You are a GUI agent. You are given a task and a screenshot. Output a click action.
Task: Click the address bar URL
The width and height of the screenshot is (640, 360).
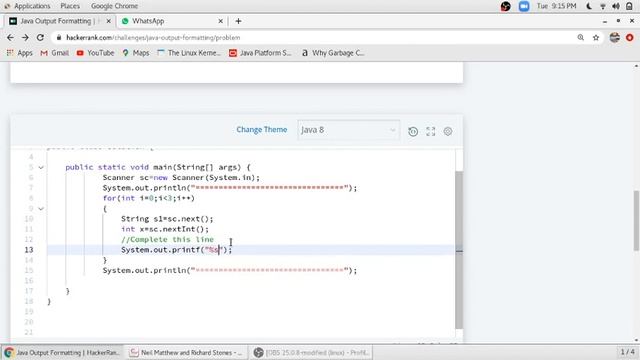click(x=153, y=38)
